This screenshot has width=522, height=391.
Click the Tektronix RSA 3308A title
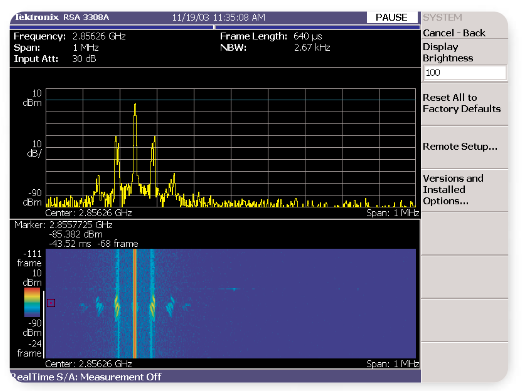pos(62,17)
